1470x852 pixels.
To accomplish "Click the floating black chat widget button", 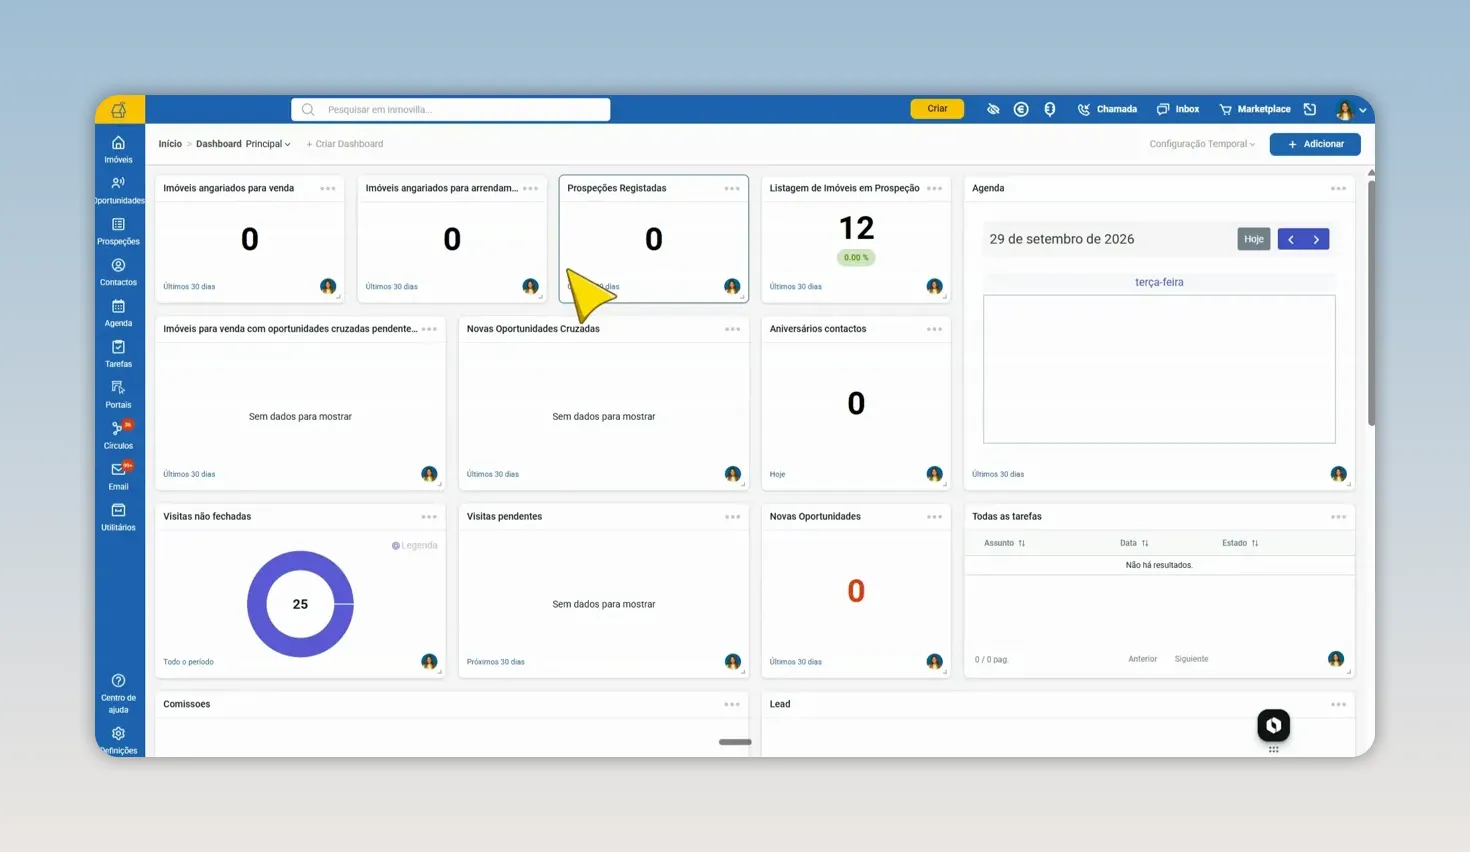I will click(x=1273, y=725).
